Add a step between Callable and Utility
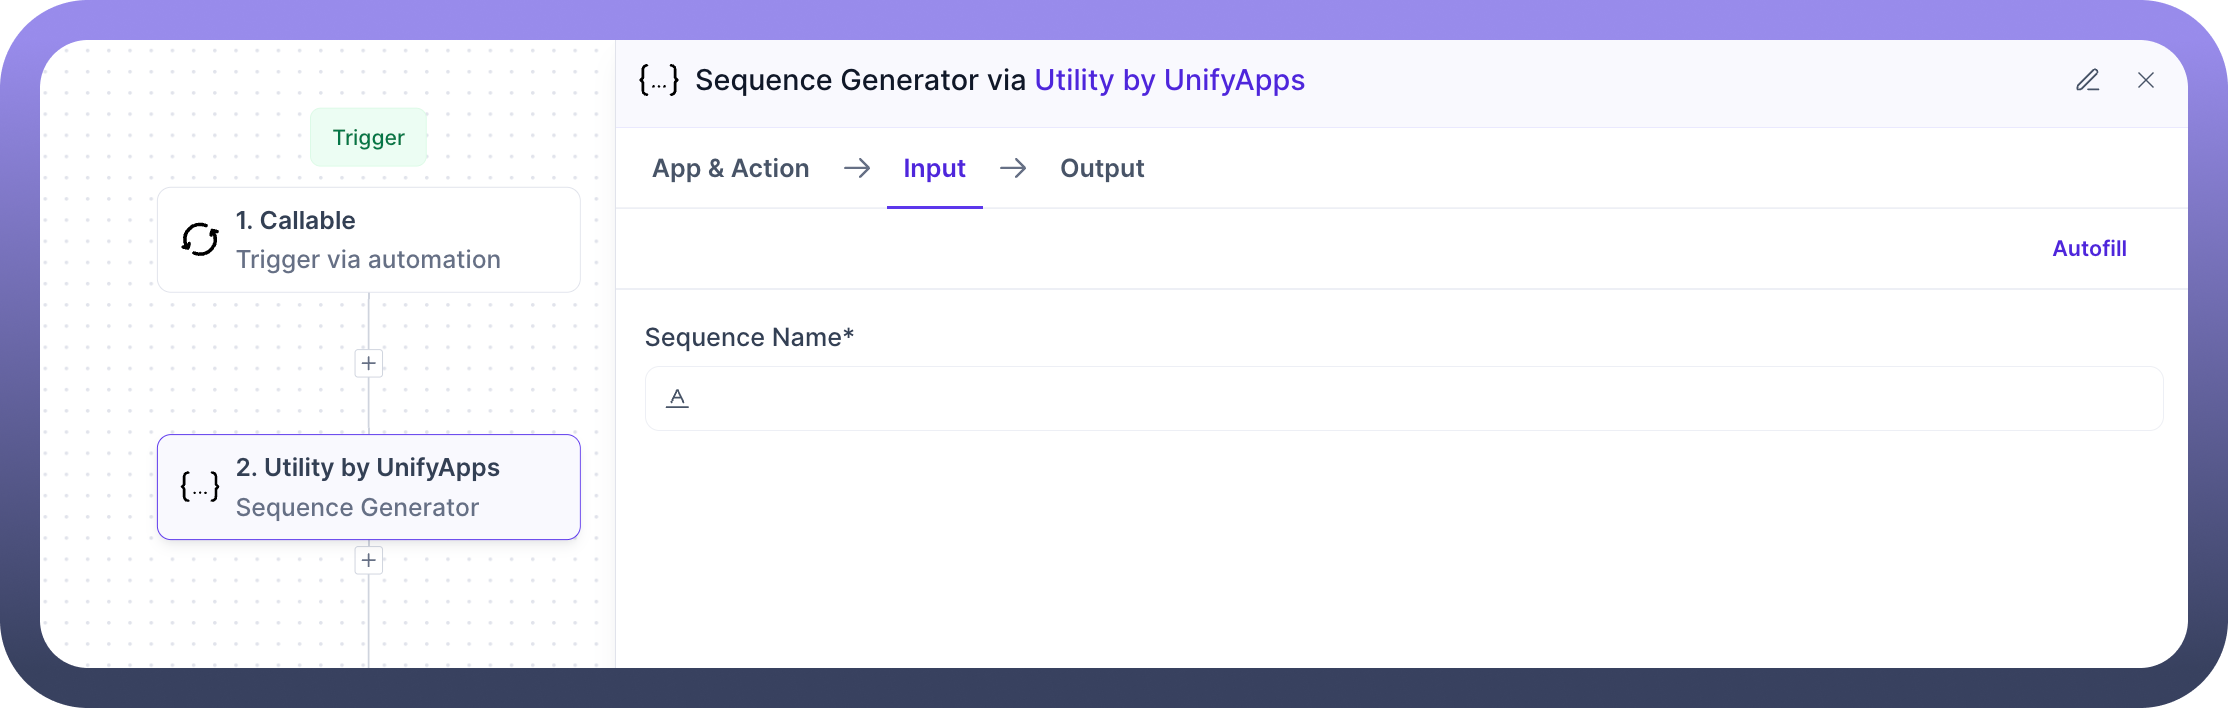 [x=369, y=363]
